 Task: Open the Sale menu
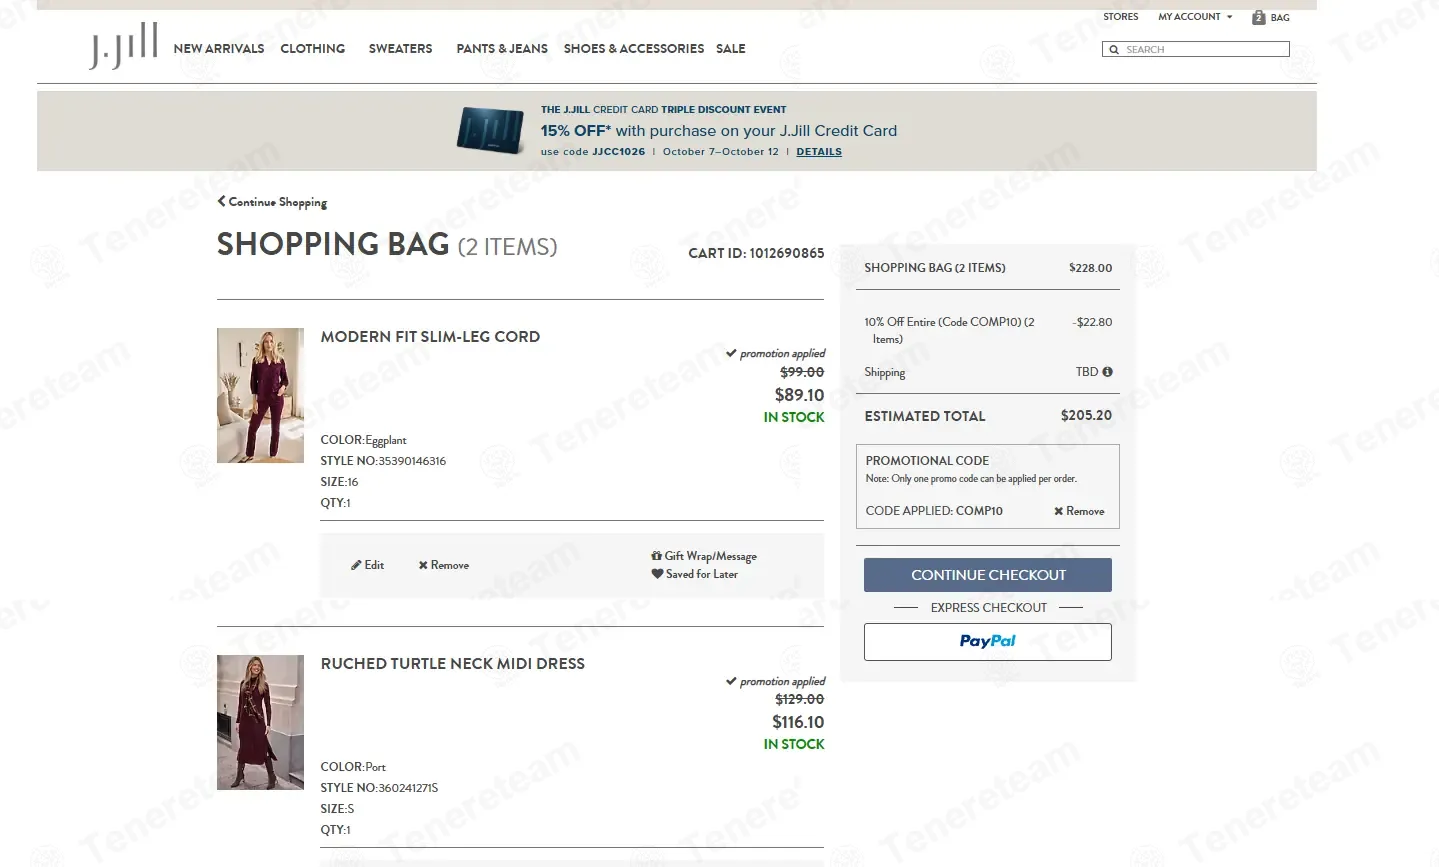[731, 48]
